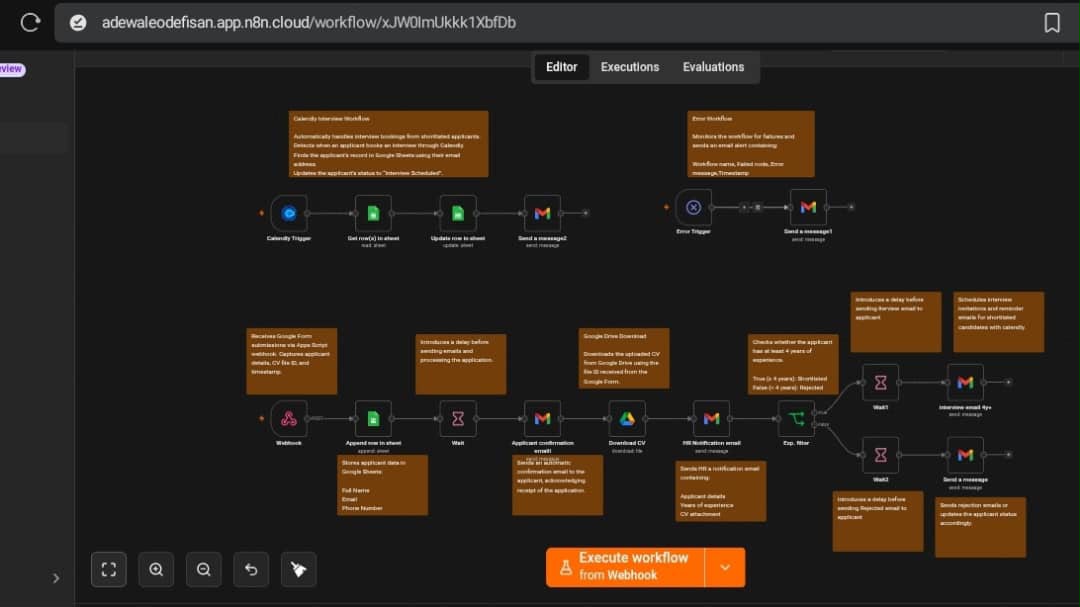Click the sticky note about sending HR a notification email
Viewport: 1080px width, 607px height.
(x=720, y=491)
